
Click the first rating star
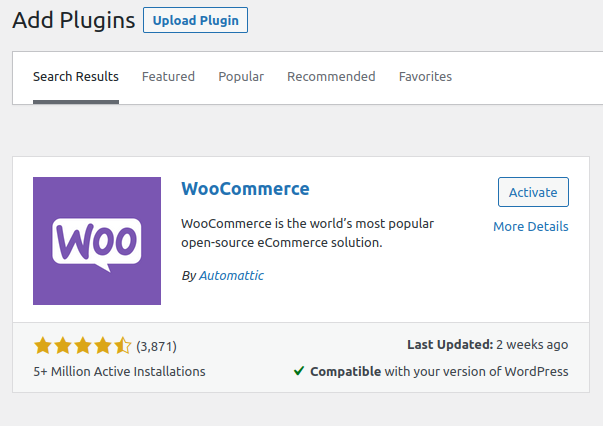click(x=43, y=345)
